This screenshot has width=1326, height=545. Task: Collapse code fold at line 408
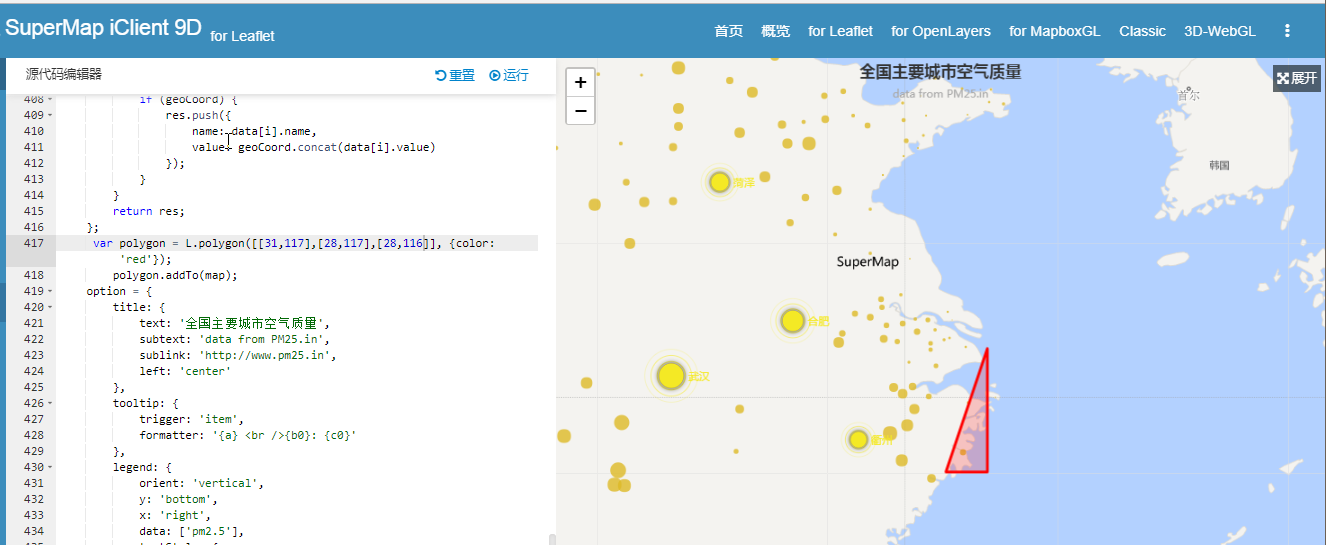point(50,99)
